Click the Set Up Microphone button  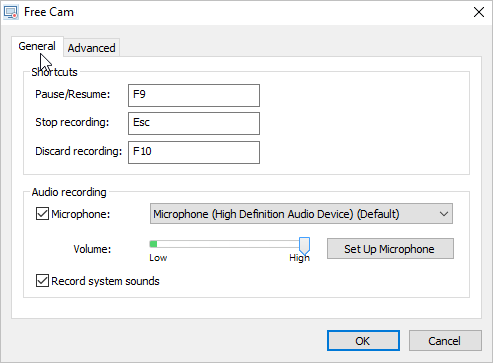point(390,249)
